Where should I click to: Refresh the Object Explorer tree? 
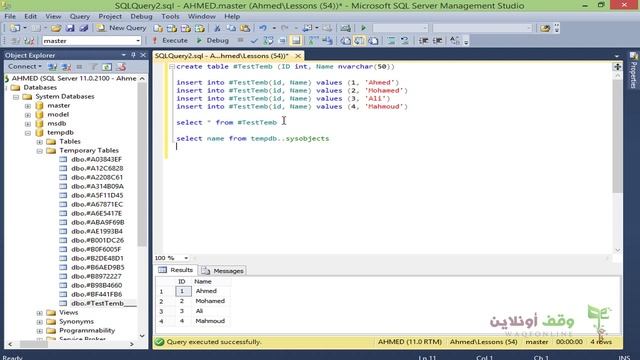coord(107,67)
